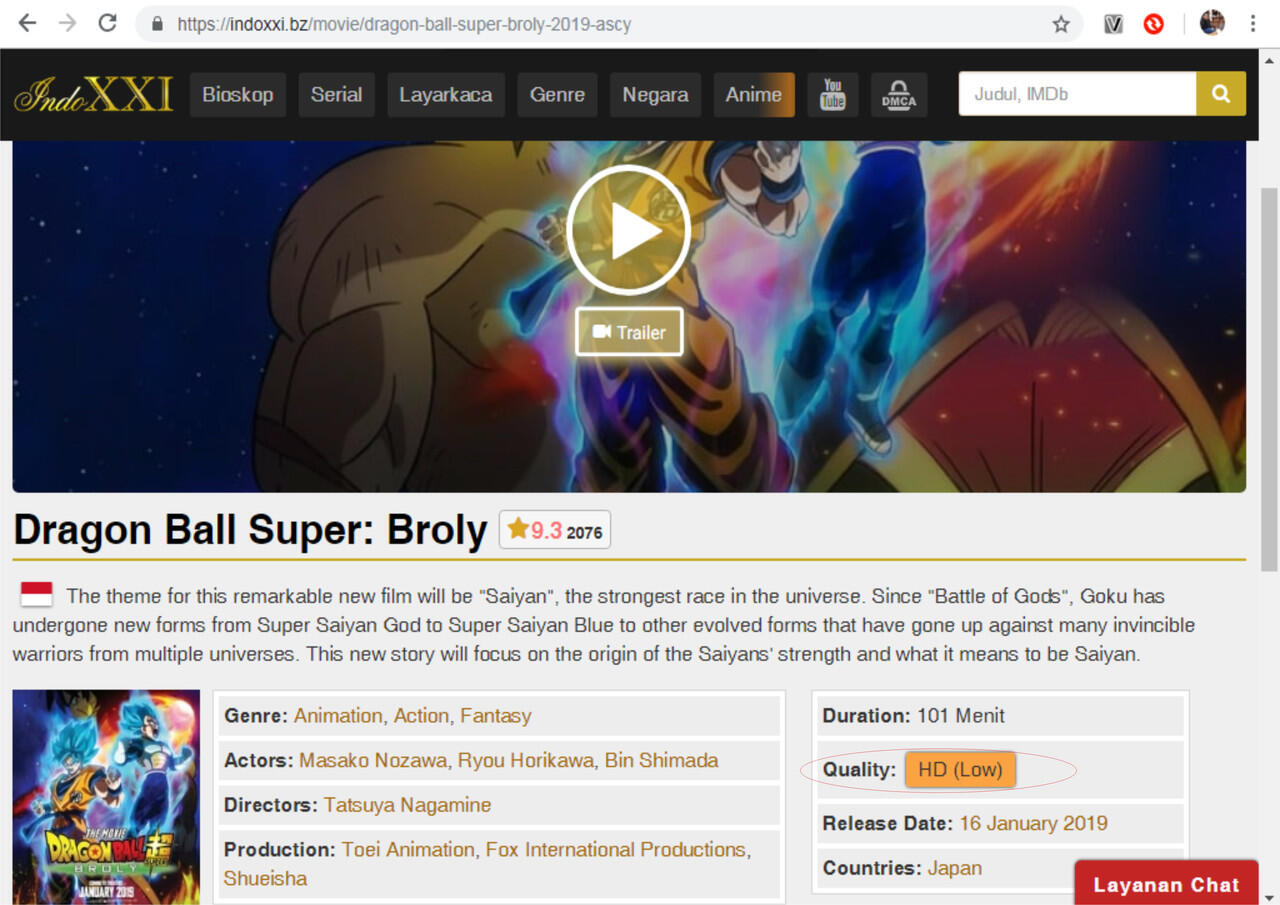This screenshot has height=905, width=1280.
Task: Open the Chrome profile avatar
Action: click(1212, 23)
